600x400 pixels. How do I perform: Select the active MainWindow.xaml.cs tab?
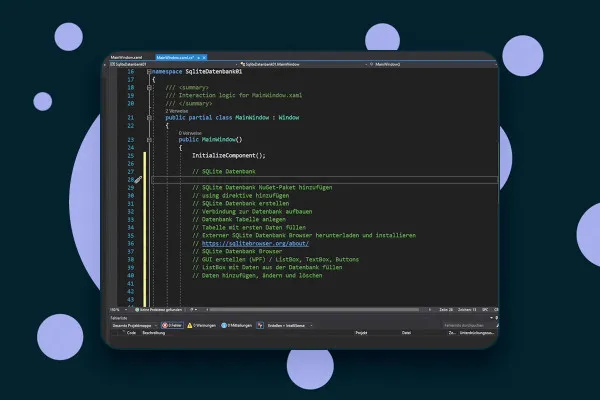click(175, 57)
